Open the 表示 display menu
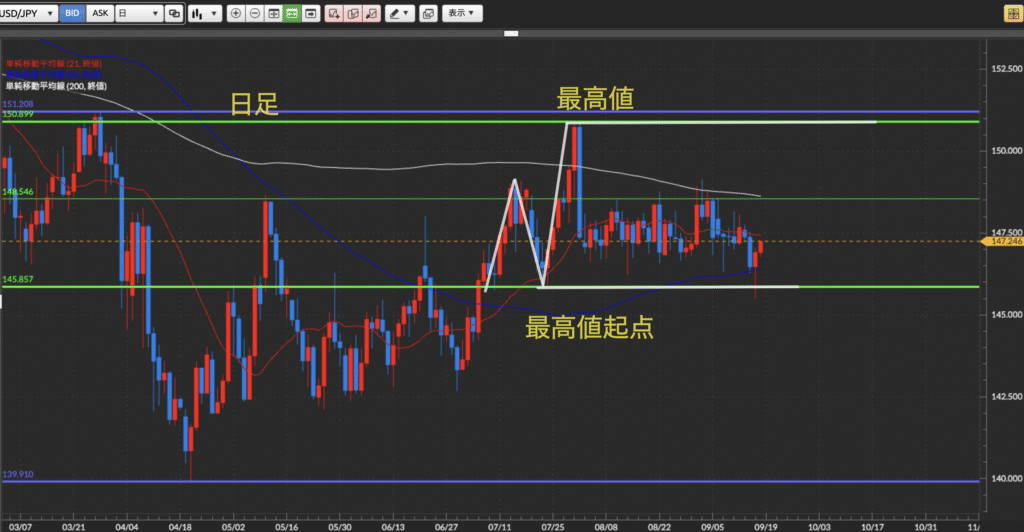The image size is (1024, 532). [x=462, y=13]
